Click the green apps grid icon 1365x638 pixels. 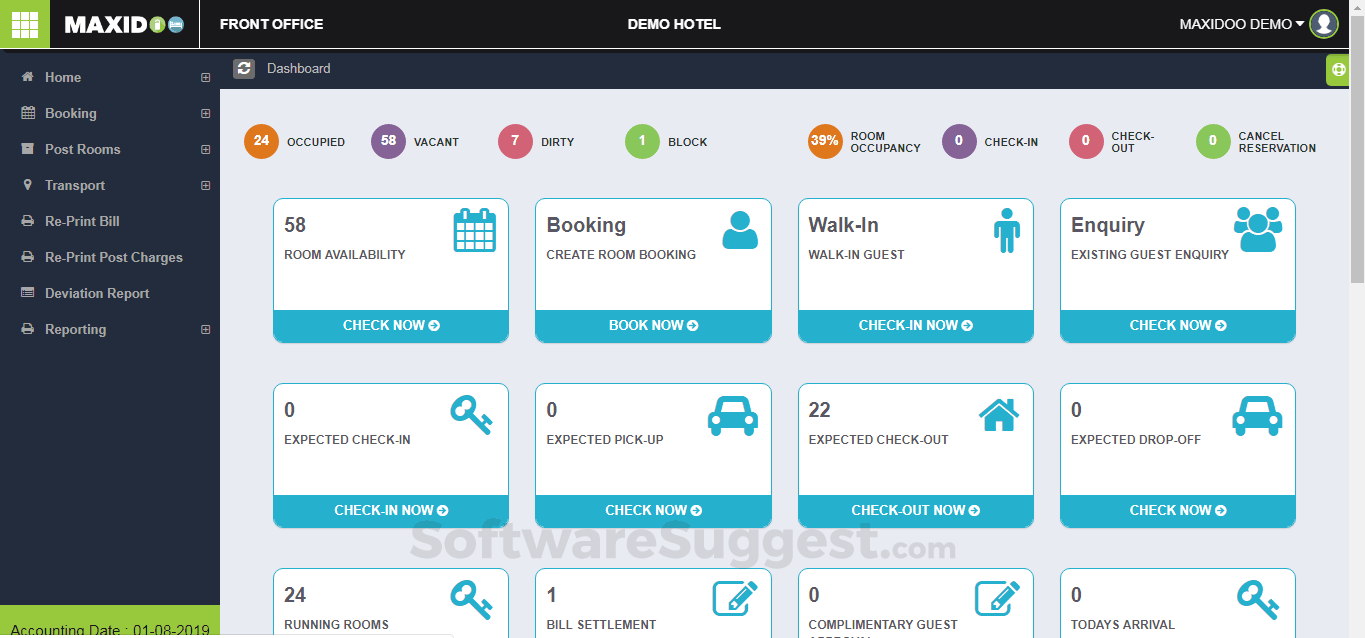pyautogui.click(x=24, y=24)
